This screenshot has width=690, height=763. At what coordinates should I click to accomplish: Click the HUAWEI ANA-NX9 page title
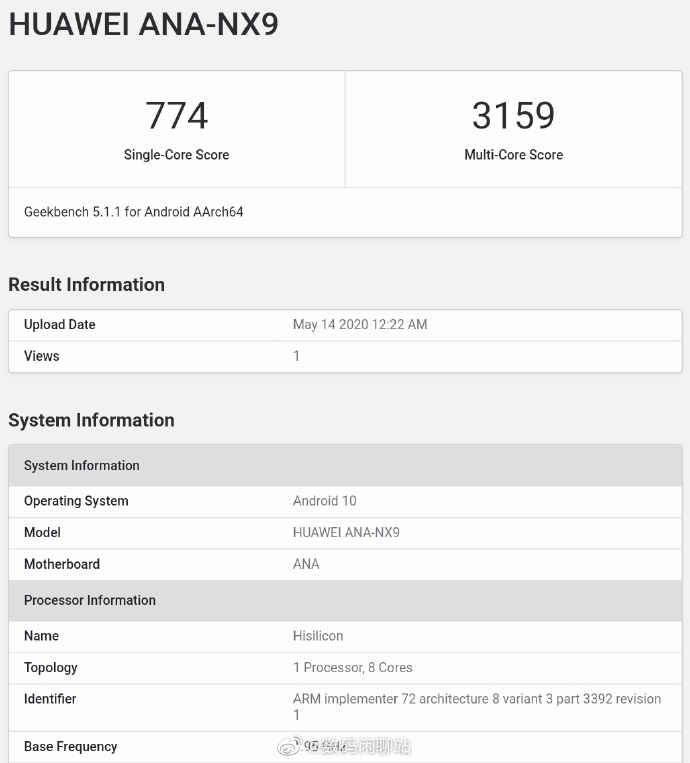tap(143, 25)
